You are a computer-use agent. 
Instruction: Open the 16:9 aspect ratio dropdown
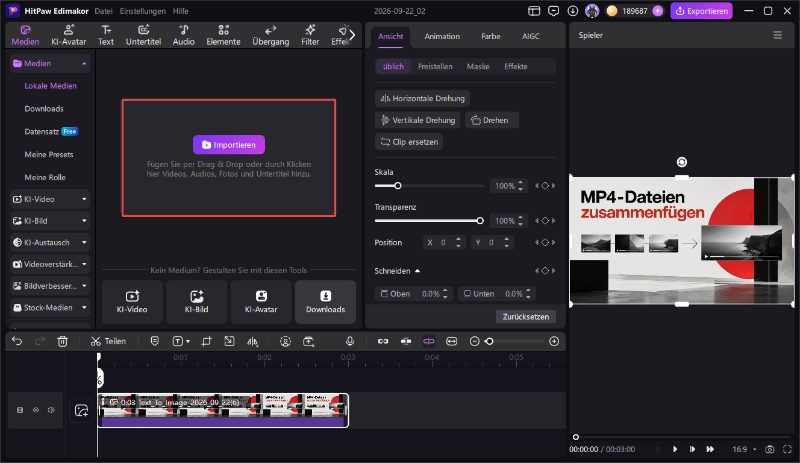pyautogui.click(x=744, y=449)
